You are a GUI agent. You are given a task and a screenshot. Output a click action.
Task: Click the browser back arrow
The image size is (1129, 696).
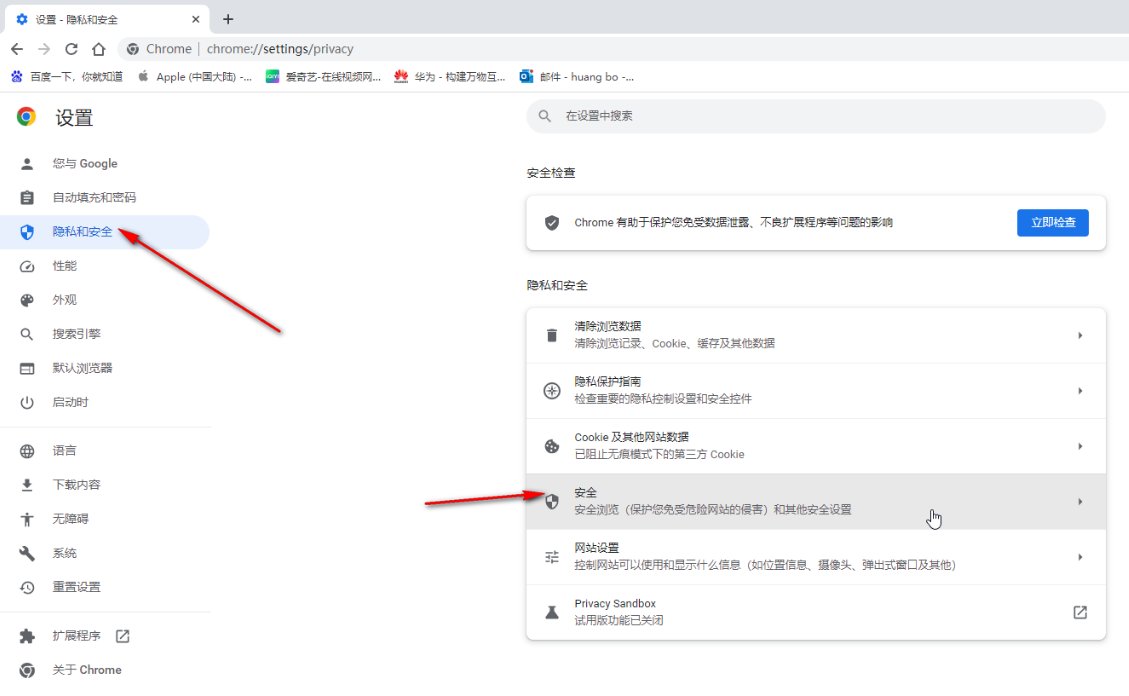(x=17, y=49)
